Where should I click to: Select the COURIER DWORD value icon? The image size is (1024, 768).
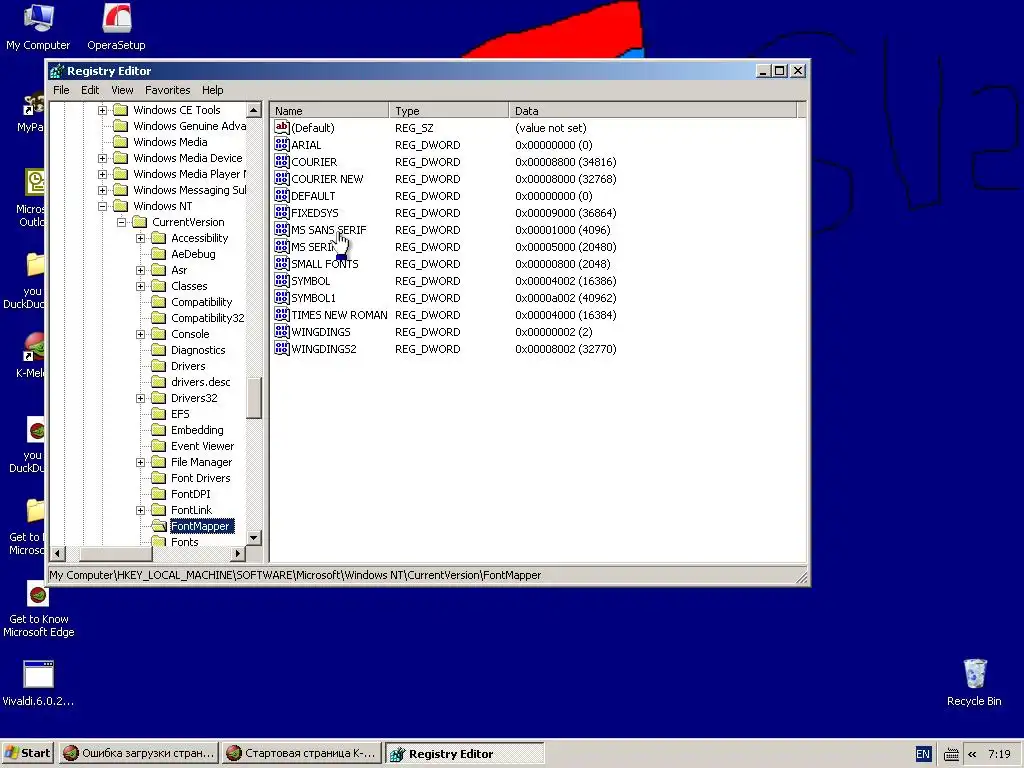pyautogui.click(x=281, y=161)
